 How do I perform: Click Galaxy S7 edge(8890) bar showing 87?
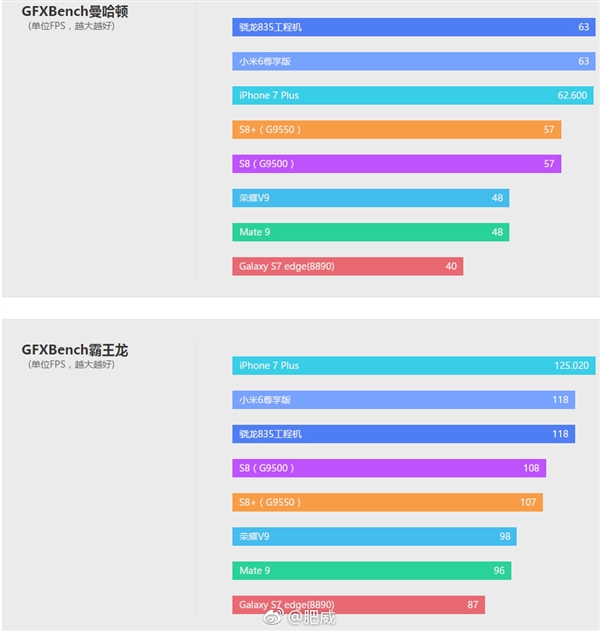358,604
